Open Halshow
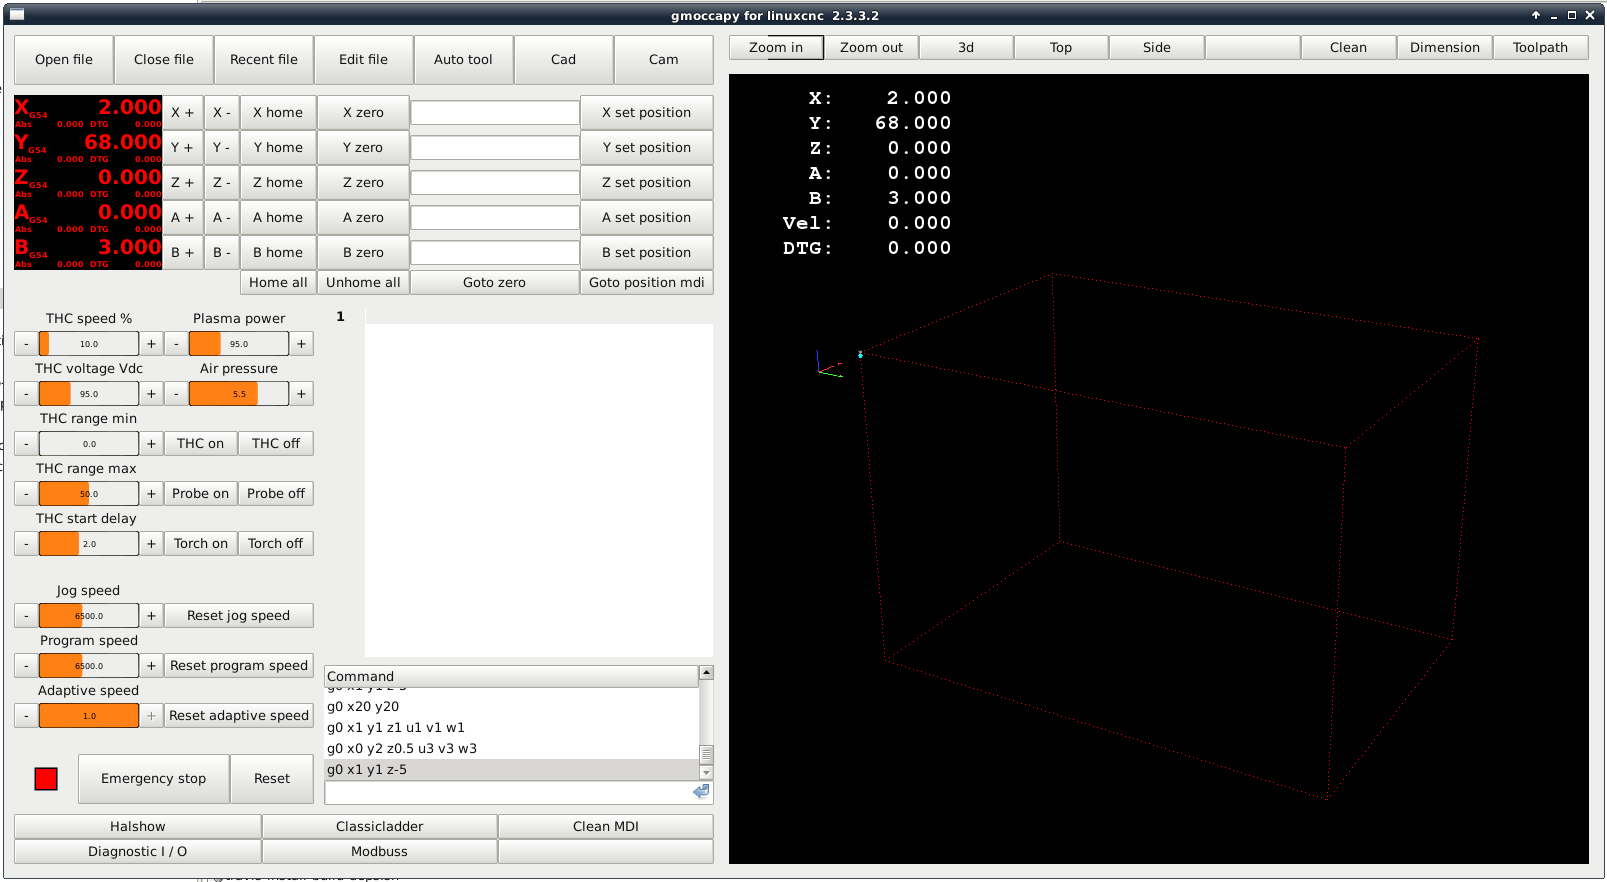 pyautogui.click(x=138, y=827)
